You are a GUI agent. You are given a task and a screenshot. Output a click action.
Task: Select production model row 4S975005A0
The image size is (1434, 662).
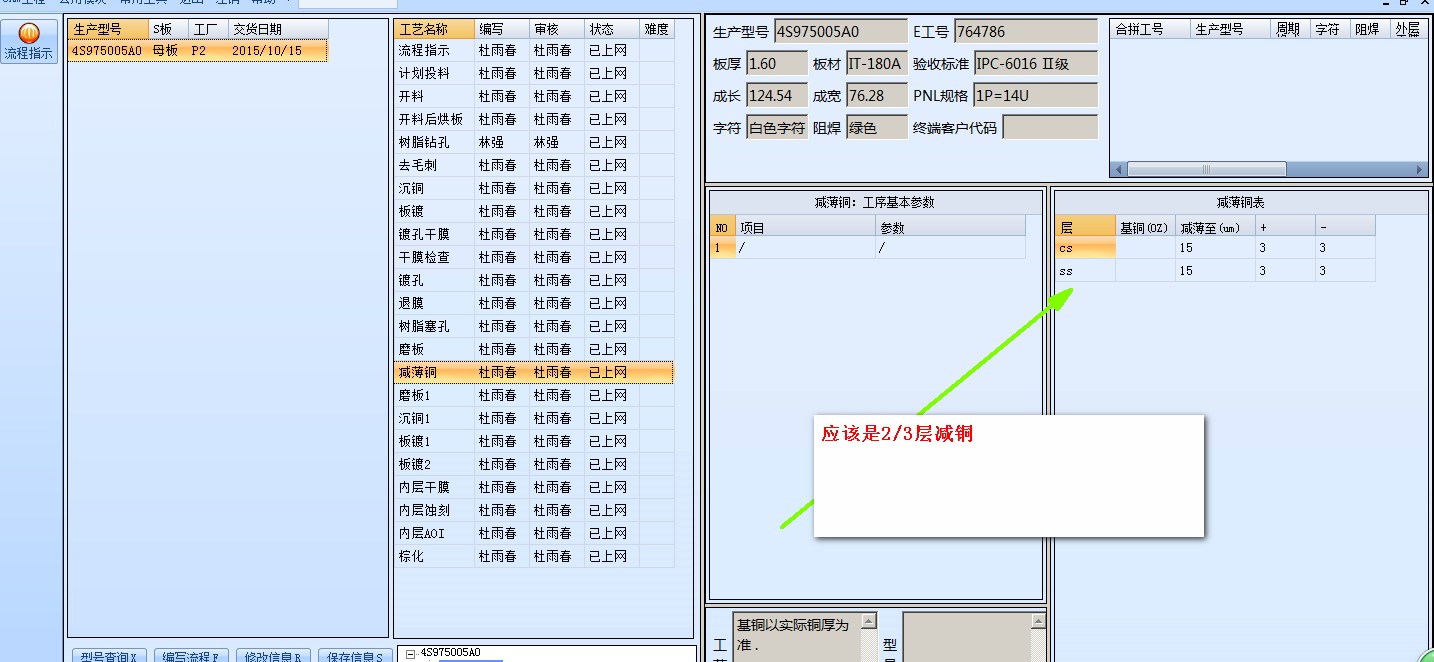click(197, 50)
